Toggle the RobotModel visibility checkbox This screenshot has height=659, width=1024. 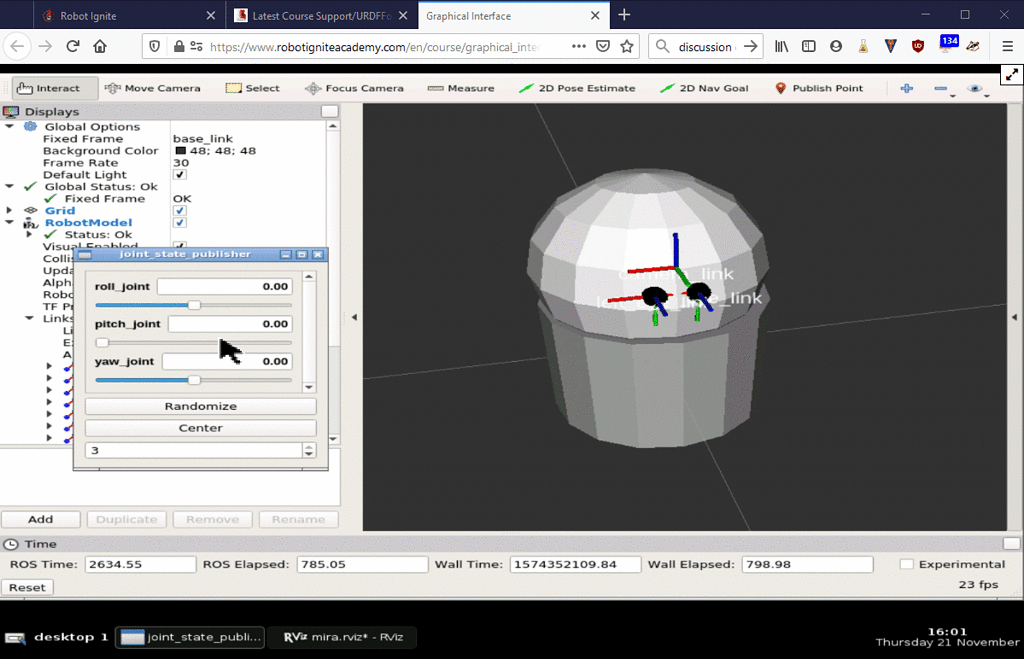(180, 222)
